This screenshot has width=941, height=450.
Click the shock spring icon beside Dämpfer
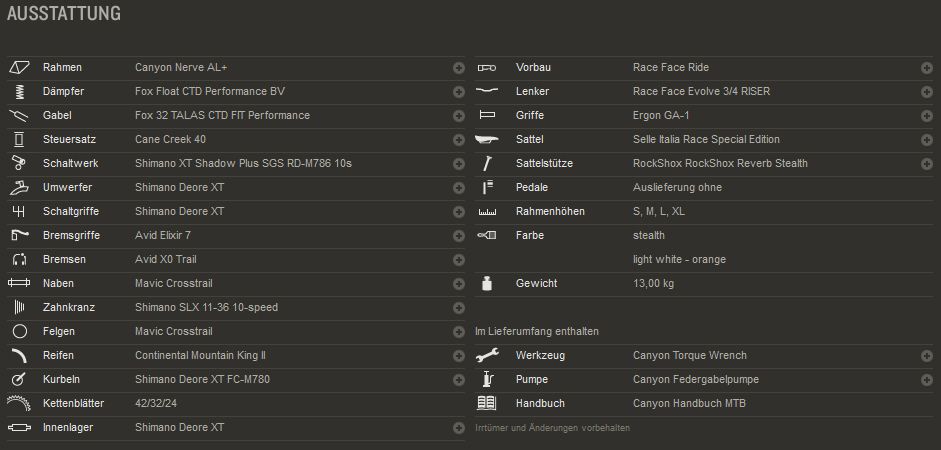(x=19, y=91)
